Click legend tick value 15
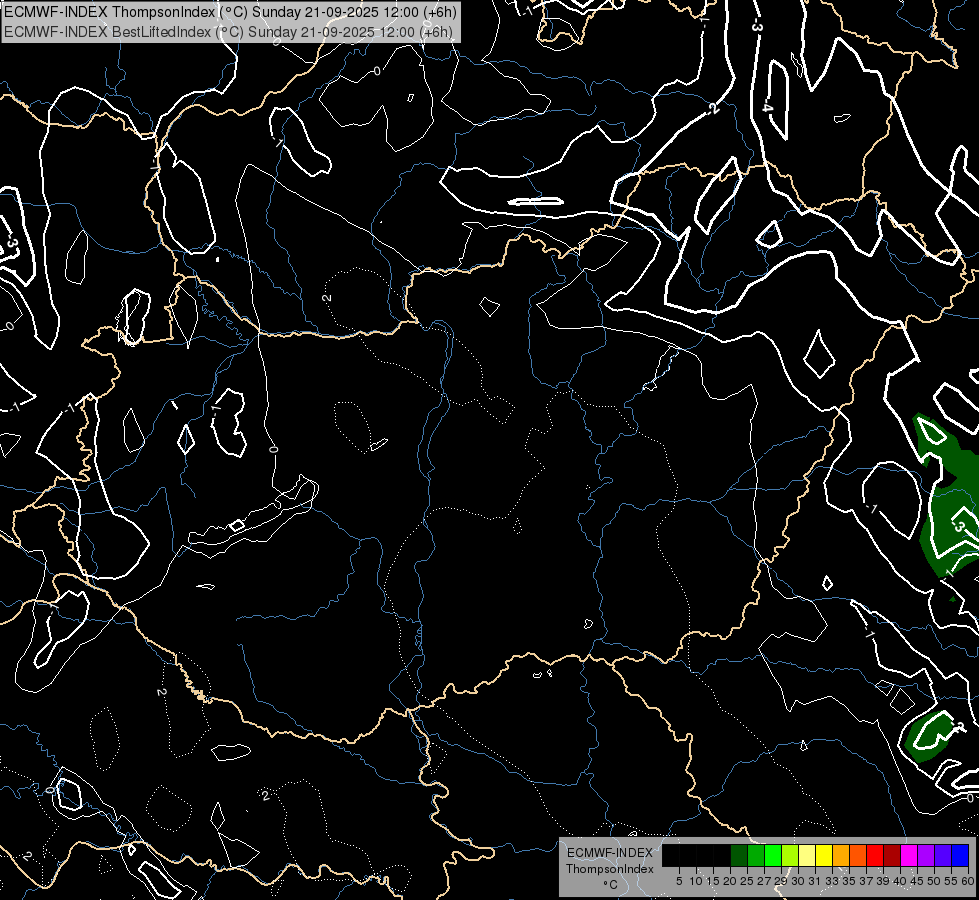This screenshot has width=979, height=900. coord(713,881)
